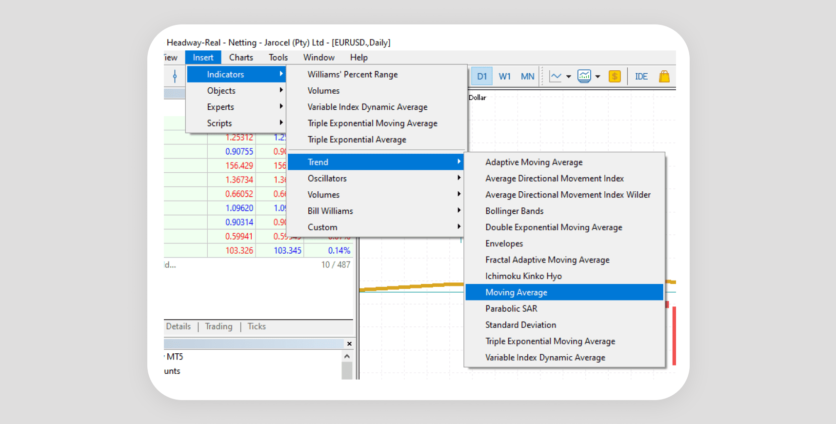Close the Navigator panel with X
The image size is (836, 424).
(348, 343)
